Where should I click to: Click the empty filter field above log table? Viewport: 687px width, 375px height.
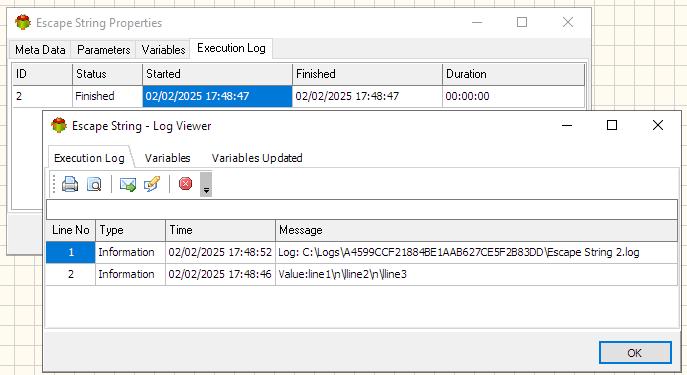click(x=362, y=210)
